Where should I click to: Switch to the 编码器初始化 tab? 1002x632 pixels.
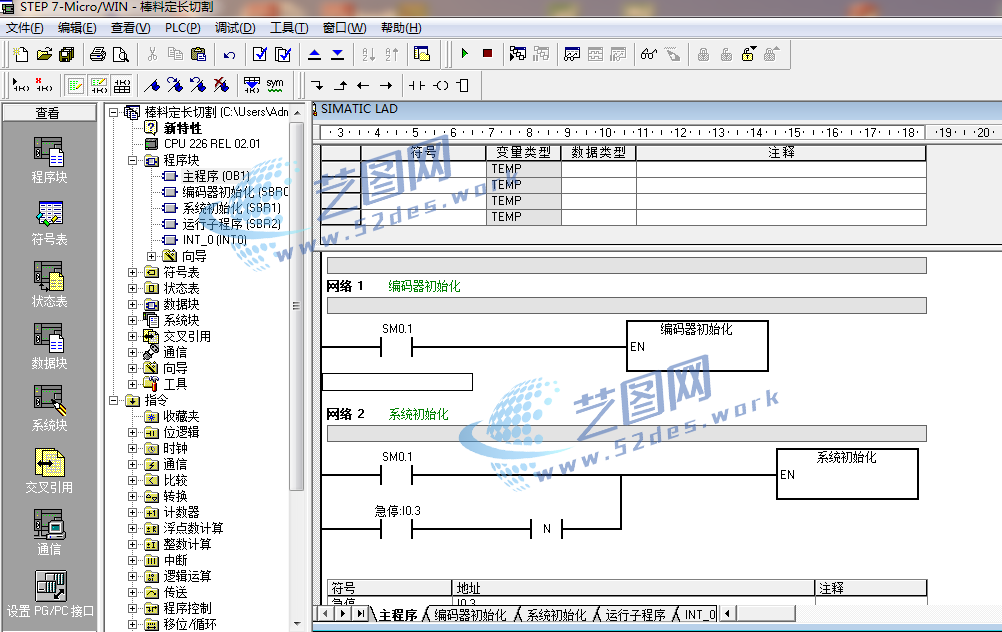pos(470,615)
